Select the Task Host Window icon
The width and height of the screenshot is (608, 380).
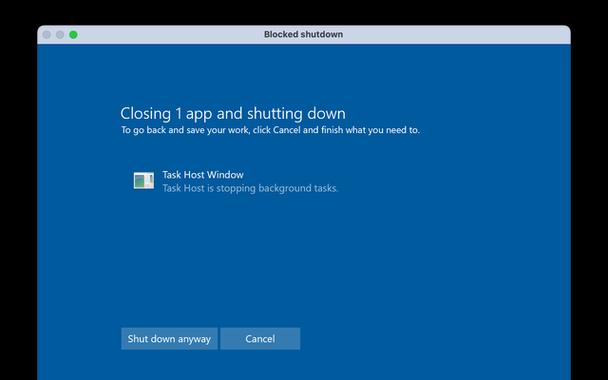click(144, 181)
